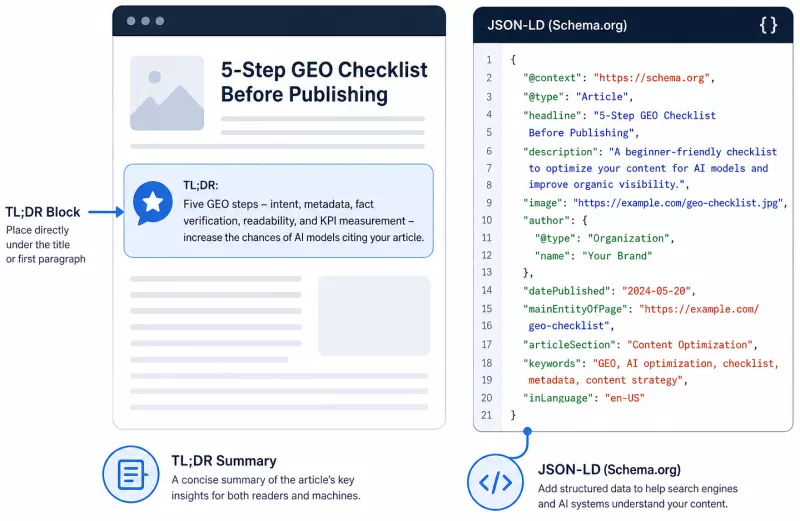Click the "2024-05-20" datePublished value
Screen dimensions: 800x521
656,291
